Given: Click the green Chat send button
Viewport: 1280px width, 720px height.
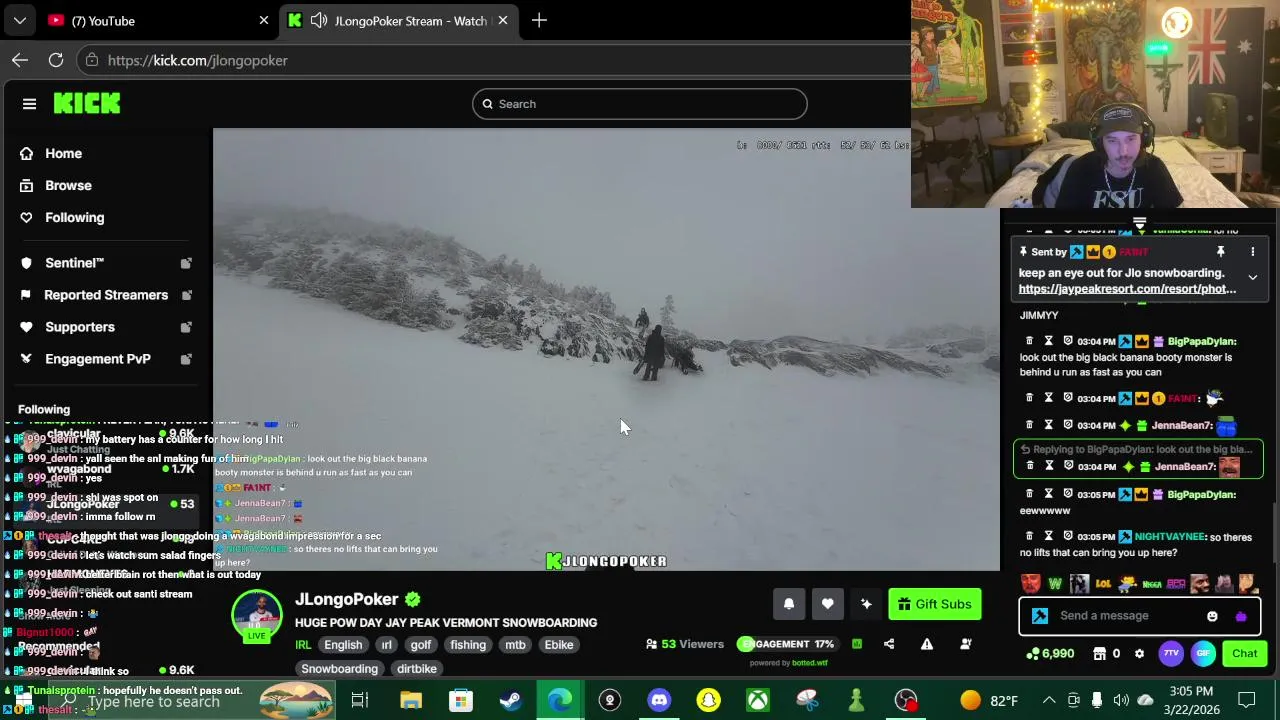Looking at the screenshot, I should 1244,654.
